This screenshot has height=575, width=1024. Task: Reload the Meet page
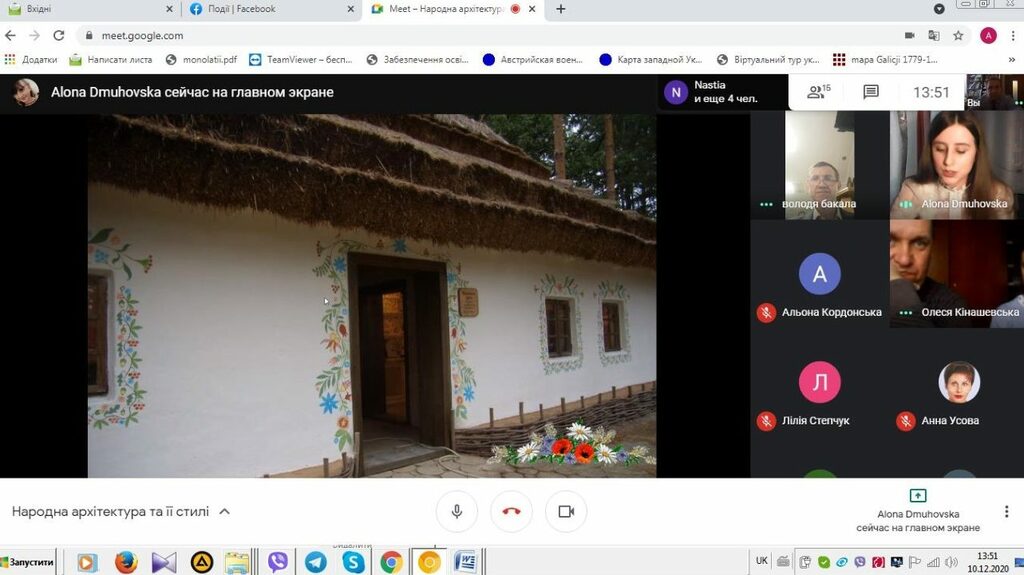point(59,35)
